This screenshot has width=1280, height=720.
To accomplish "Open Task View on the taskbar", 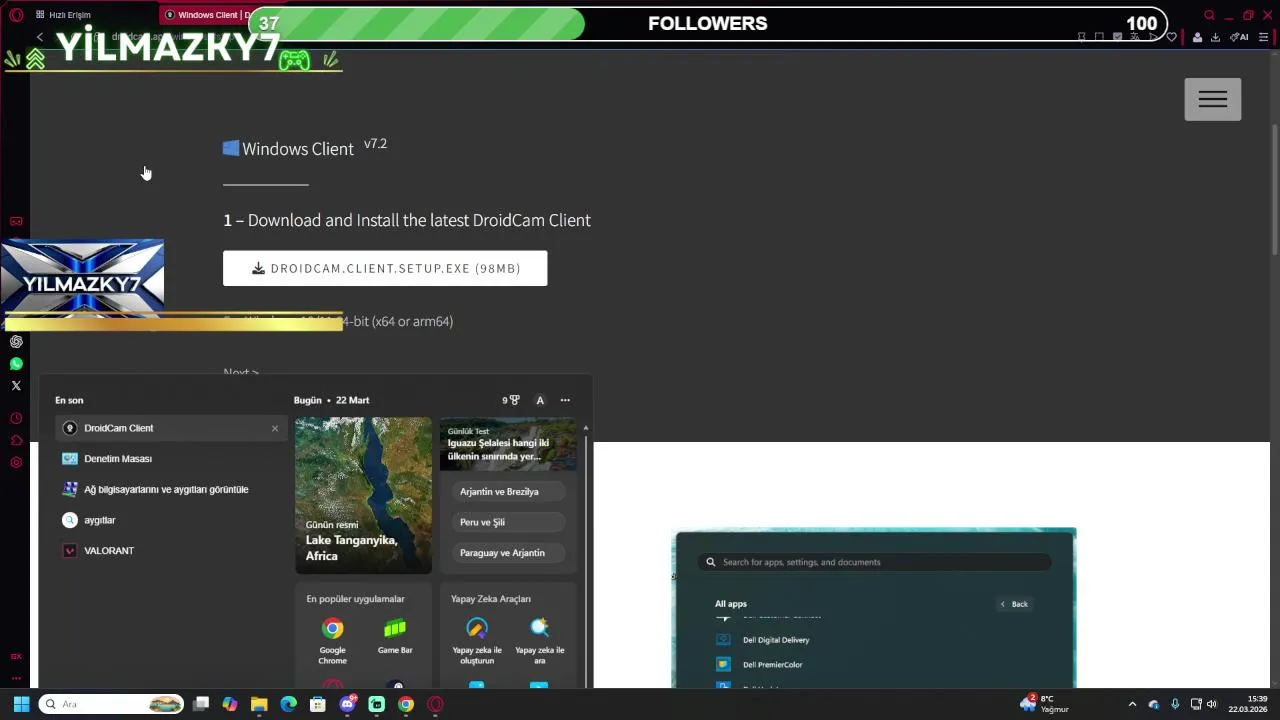I will [x=201, y=704].
